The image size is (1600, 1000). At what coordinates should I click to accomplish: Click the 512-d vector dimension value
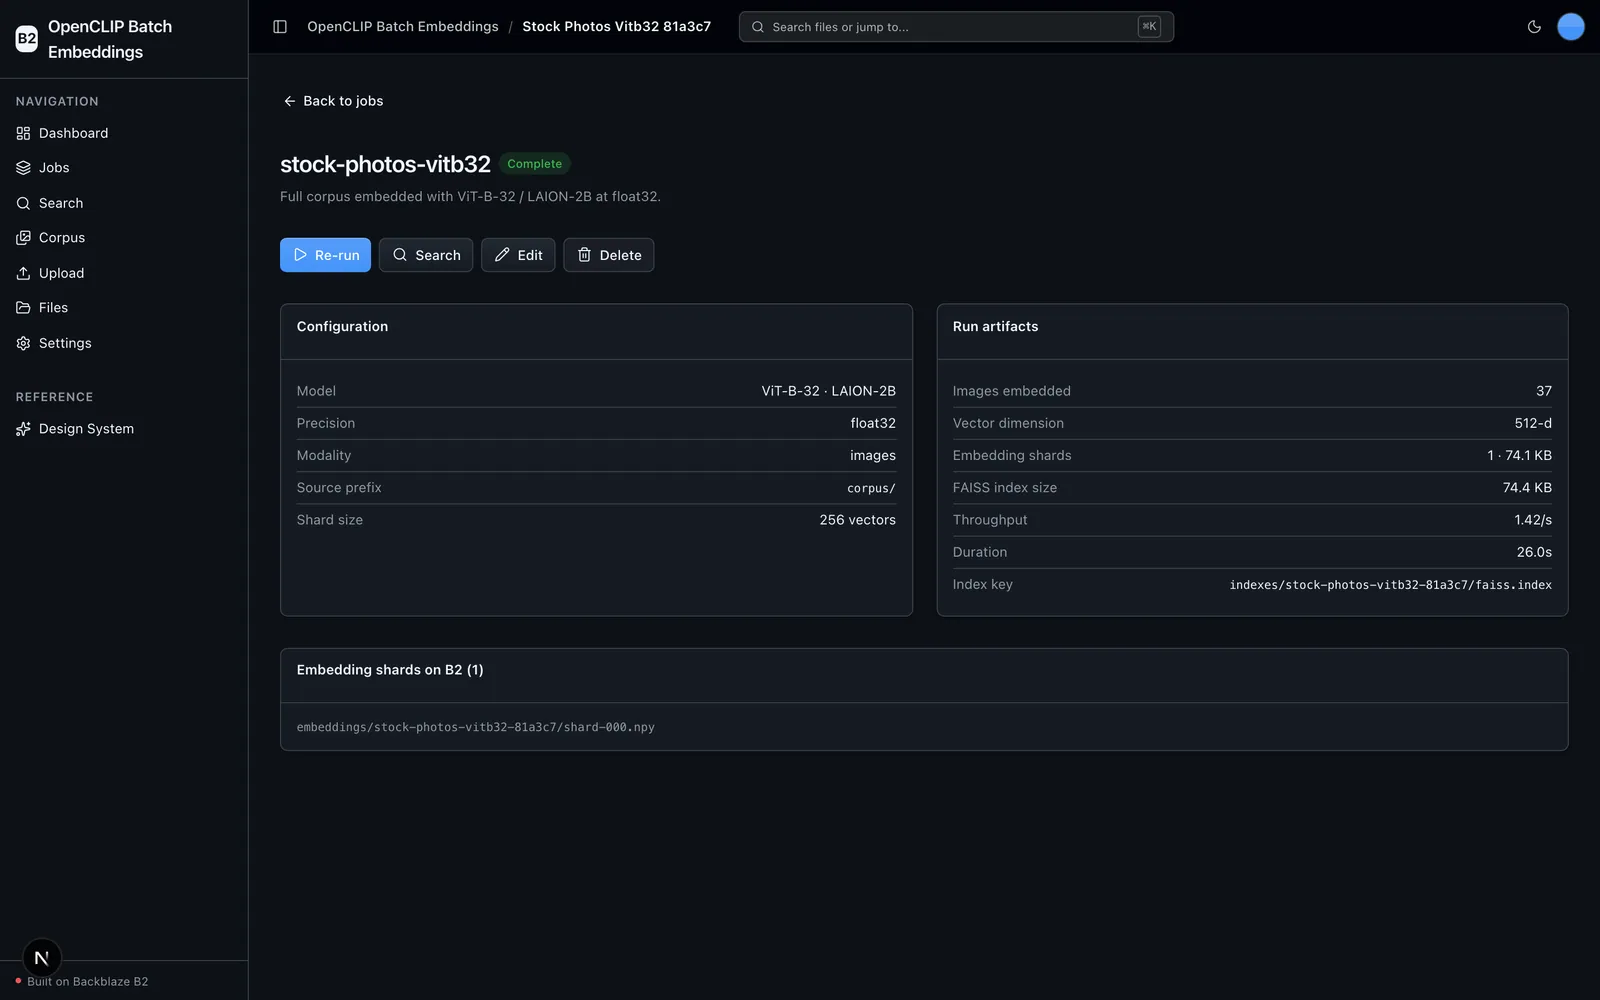1533,423
